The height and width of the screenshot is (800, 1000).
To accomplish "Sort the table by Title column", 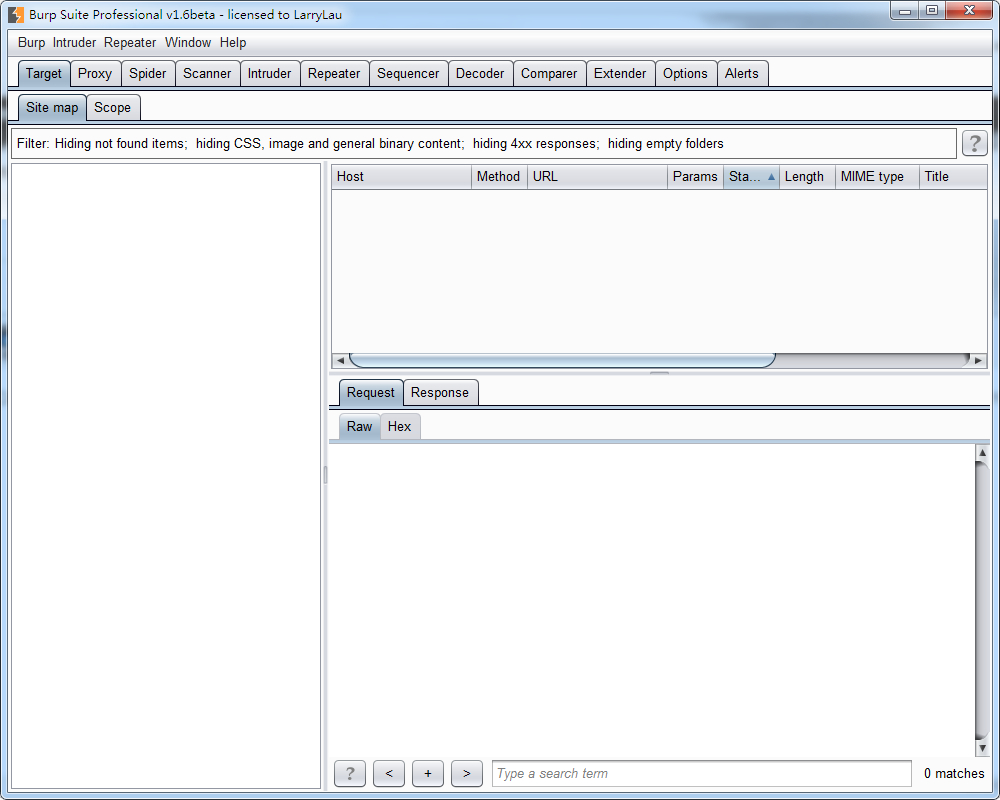I will 953,177.
